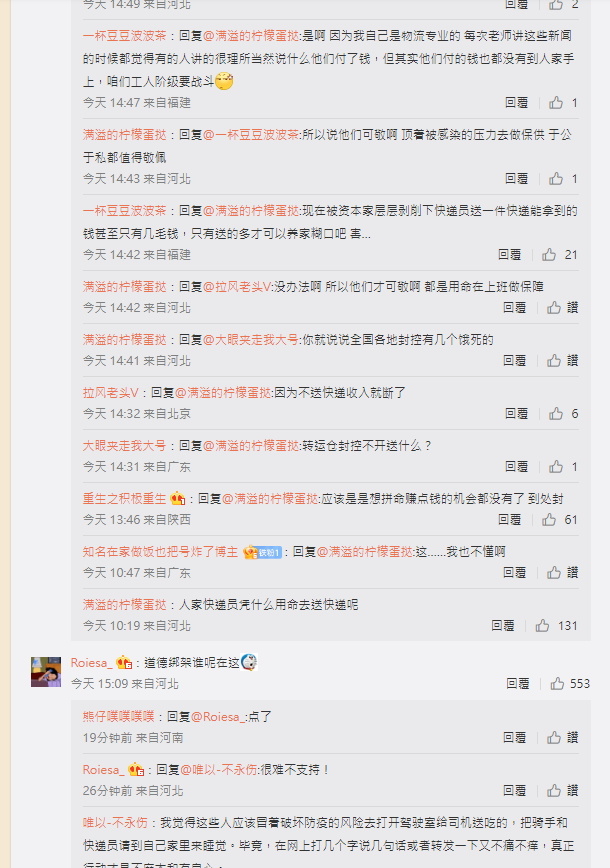
Task: Click the badge icon next to Roiesa_ username
Action: click(123, 662)
